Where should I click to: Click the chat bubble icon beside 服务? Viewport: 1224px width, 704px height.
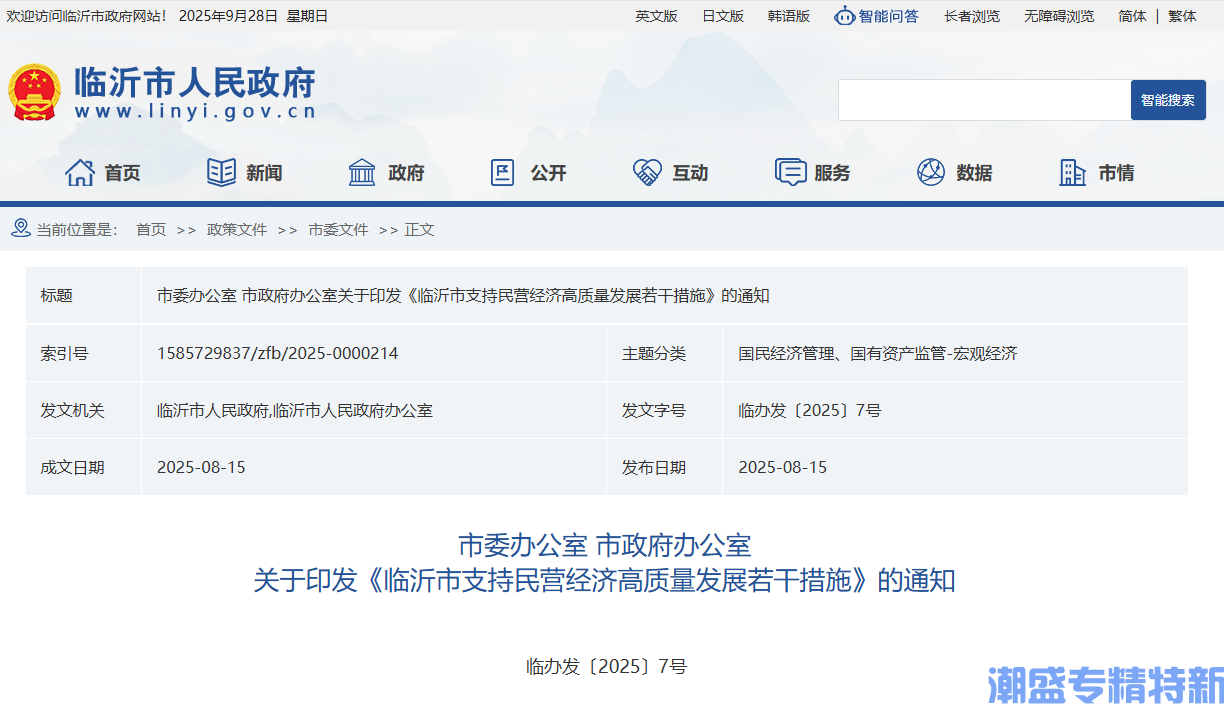790,173
